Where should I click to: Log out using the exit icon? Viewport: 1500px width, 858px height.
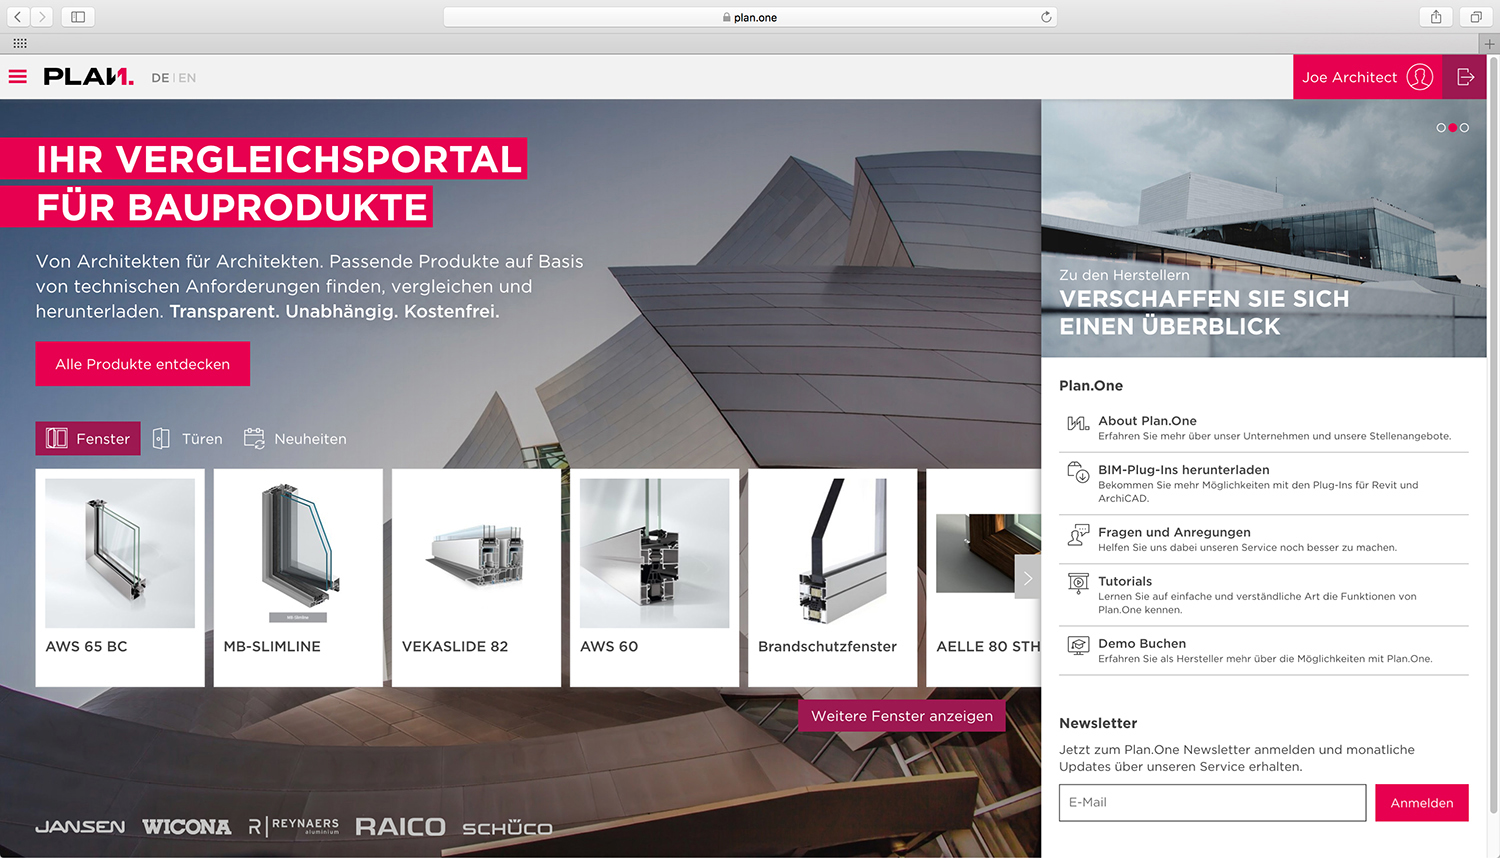pos(1465,77)
